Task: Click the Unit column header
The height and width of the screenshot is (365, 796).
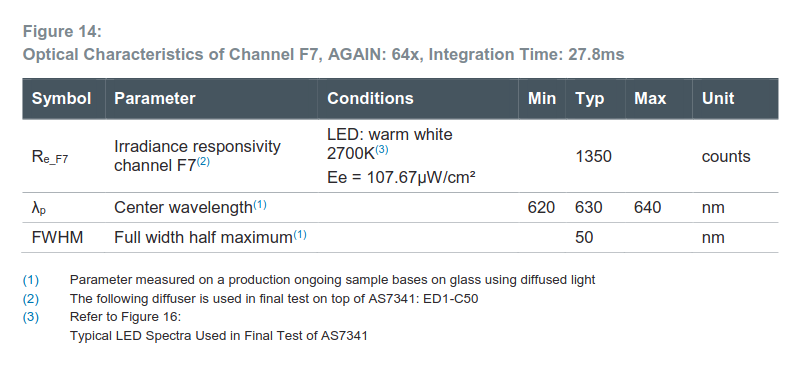Action: 718,98
